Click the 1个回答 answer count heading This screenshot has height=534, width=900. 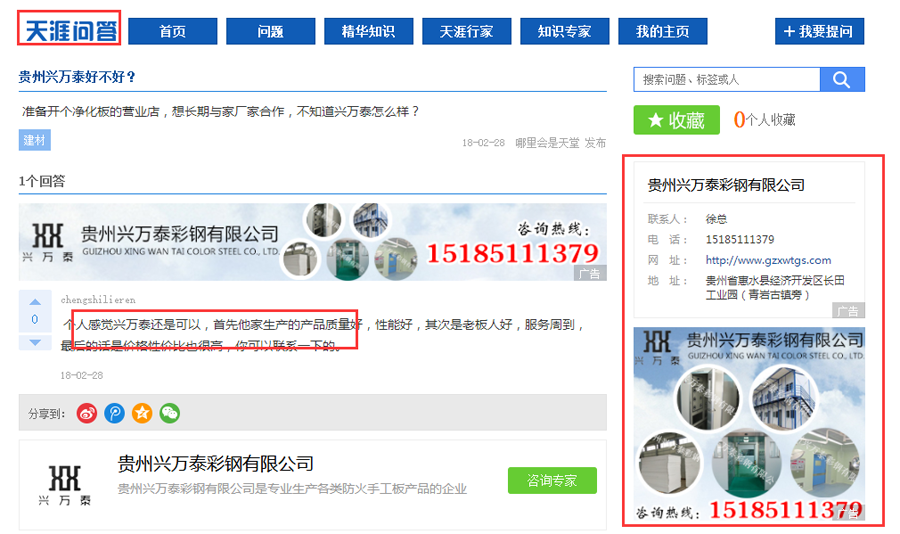[42, 181]
